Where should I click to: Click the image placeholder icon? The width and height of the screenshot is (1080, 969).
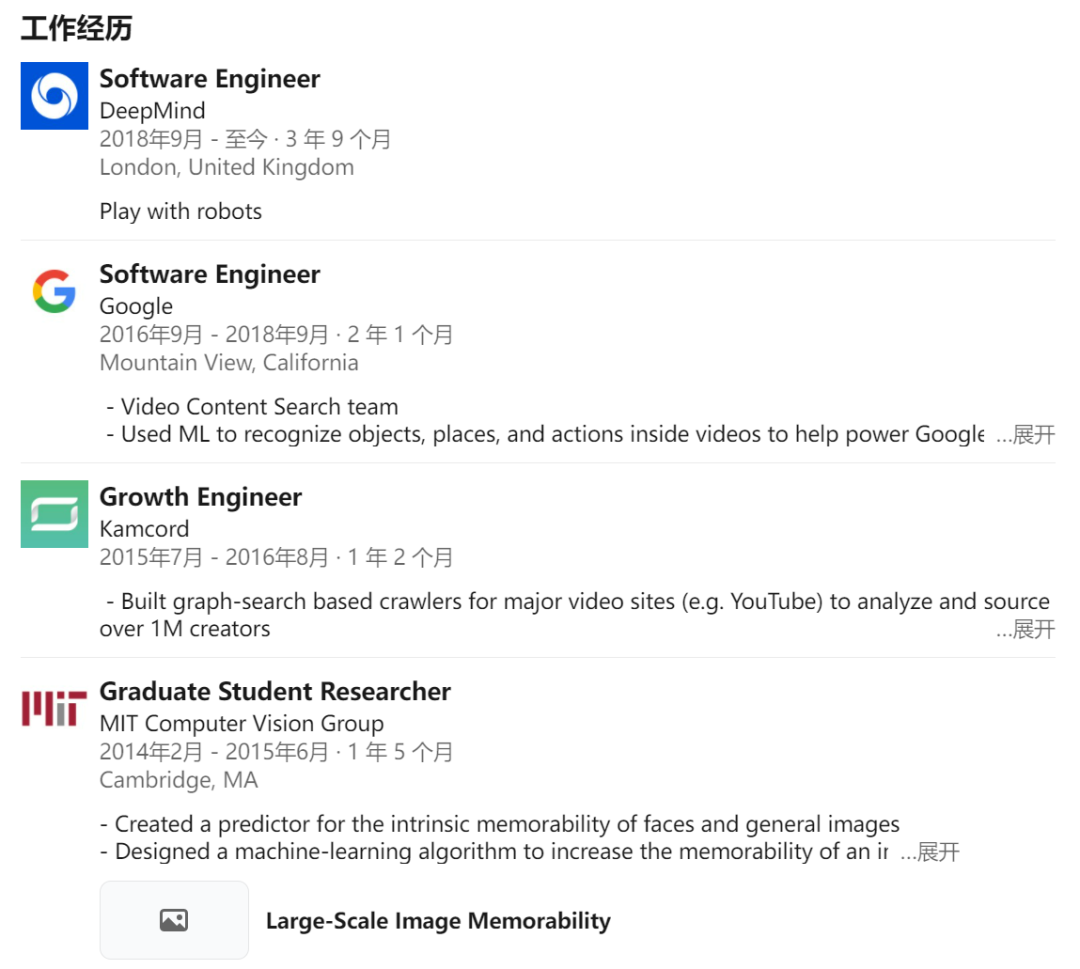pyautogui.click(x=174, y=920)
